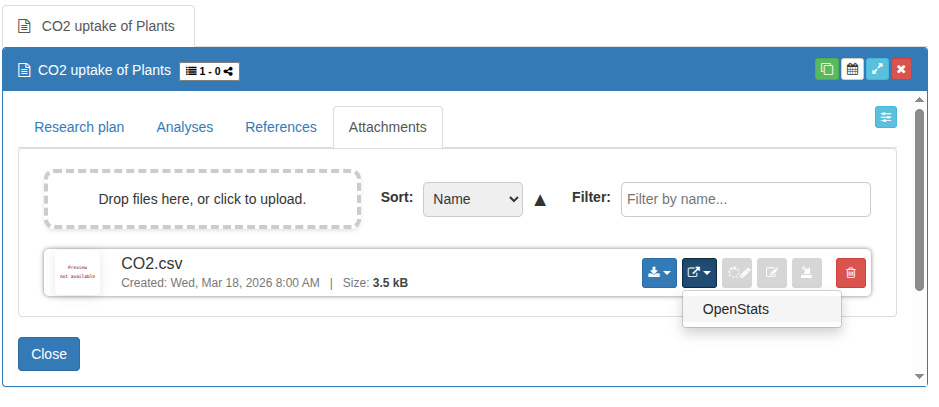Switch to the Analyses tab
Image resolution: width=939 pixels, height=407 pixels.
point(185,127)
